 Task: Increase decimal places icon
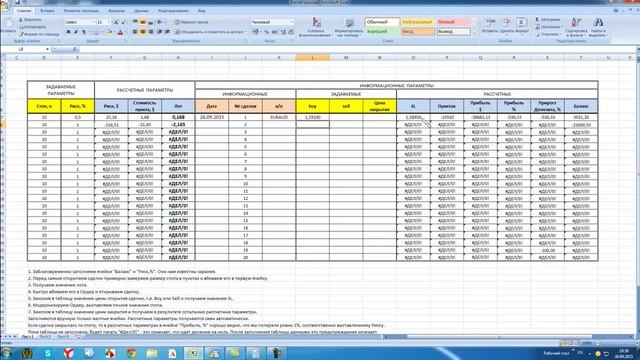click(x=283, y=32)
